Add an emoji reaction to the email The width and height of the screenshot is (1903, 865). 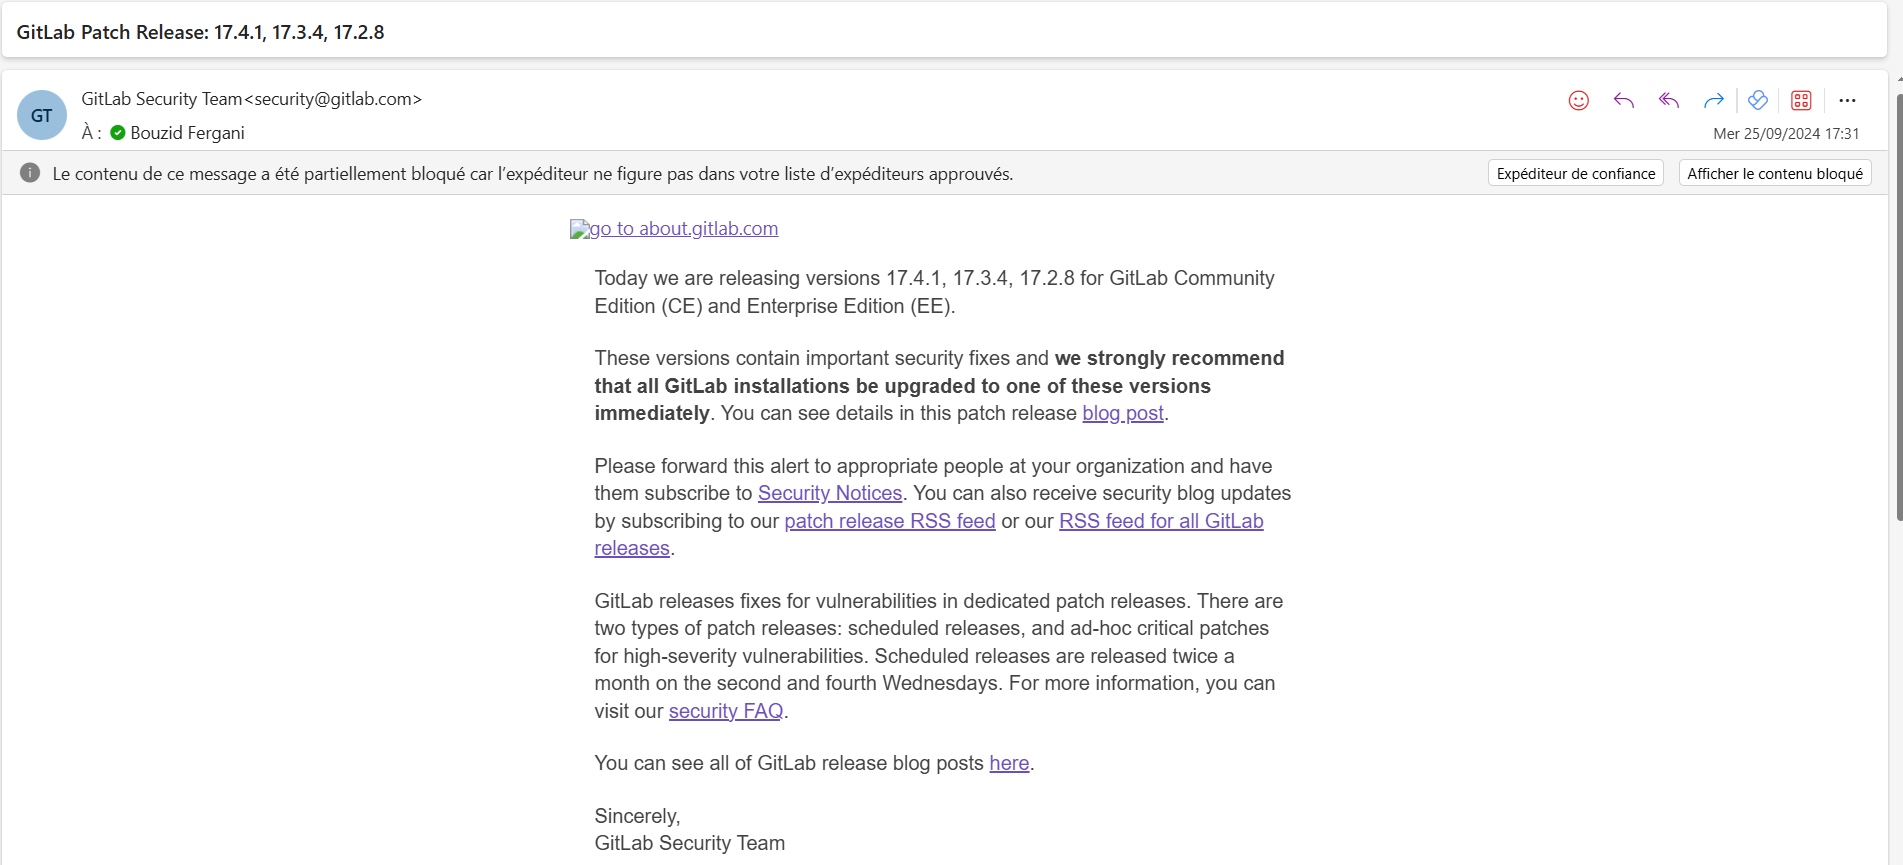point(1578,100)
